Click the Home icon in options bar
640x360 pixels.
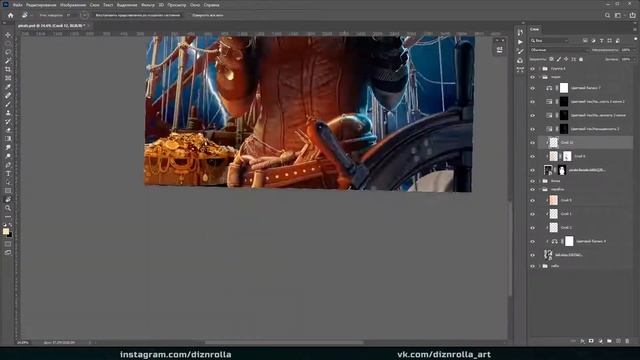point(11,15)
